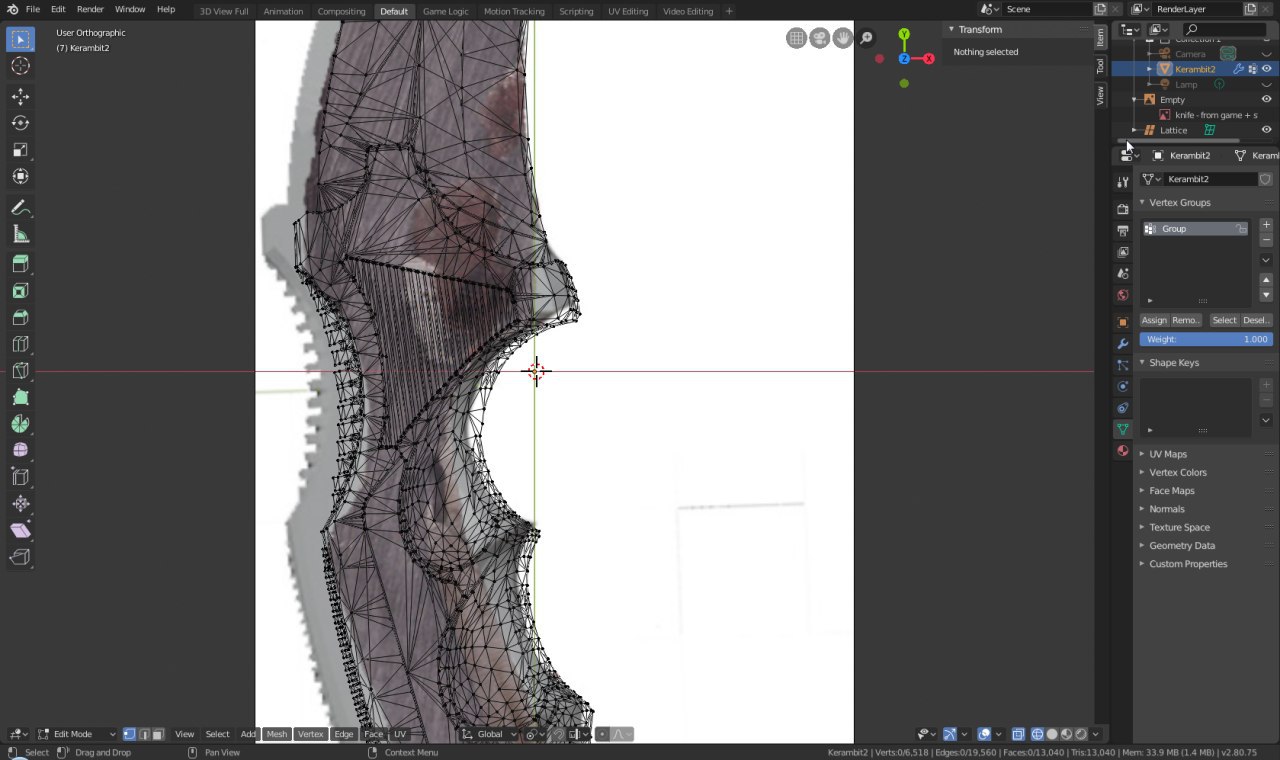This screenshot has width=1280, height=760.
Task: Activate the Rip Region tool
Action: [20, 557]
